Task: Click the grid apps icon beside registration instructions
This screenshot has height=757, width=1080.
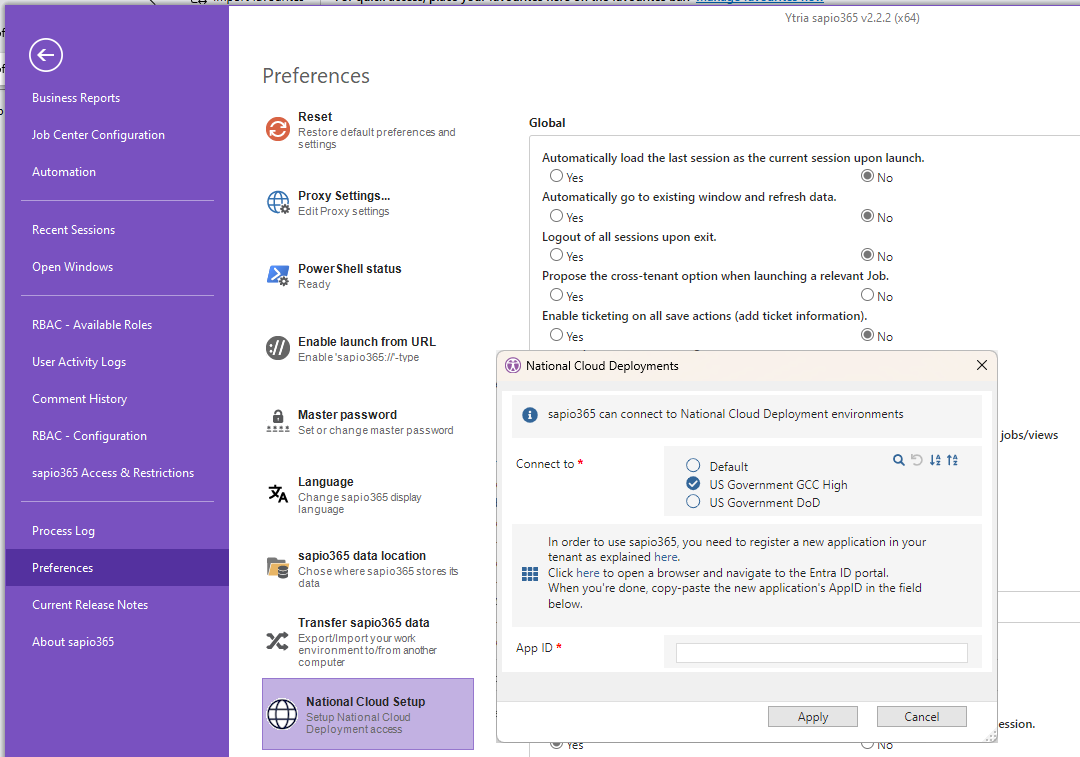Action: (530, 574)
